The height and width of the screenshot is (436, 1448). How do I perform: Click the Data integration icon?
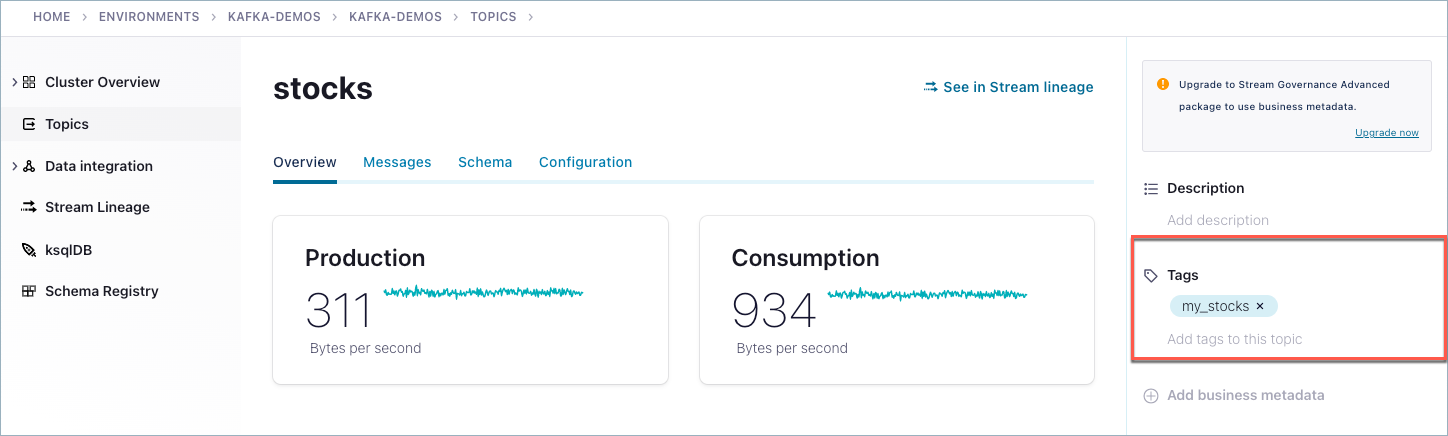click(29, 166)
